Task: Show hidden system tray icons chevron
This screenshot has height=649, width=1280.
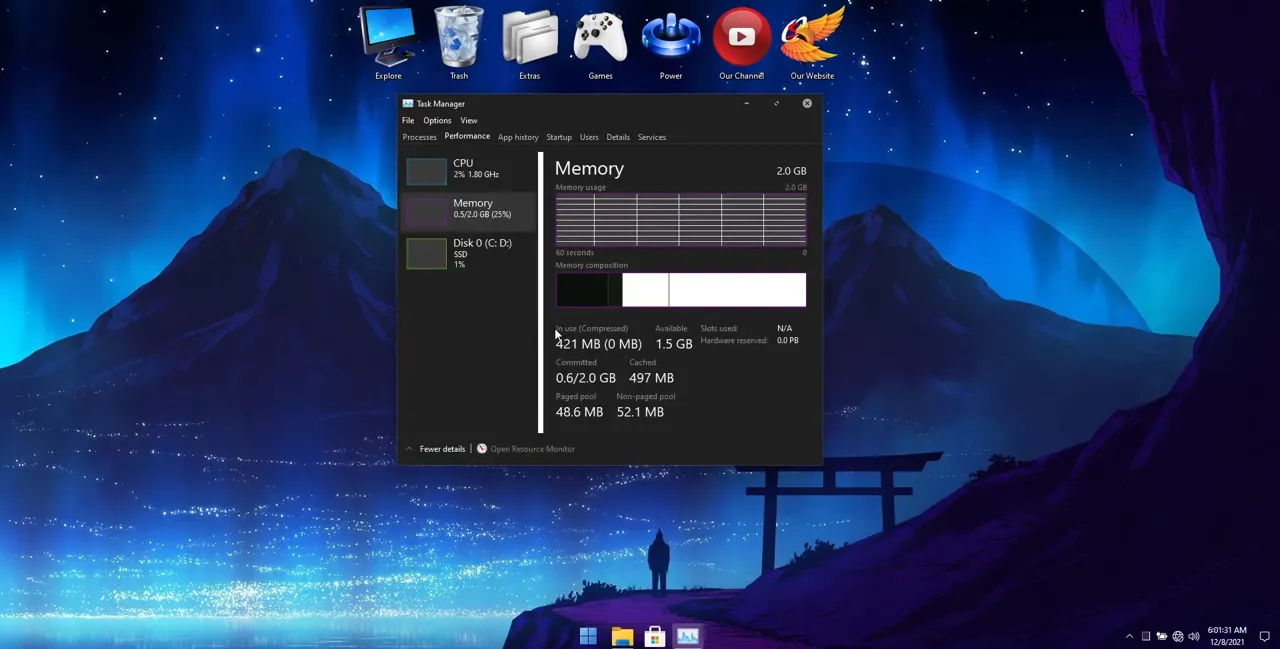Action: pyautogui.click(x=1130, y=636)
